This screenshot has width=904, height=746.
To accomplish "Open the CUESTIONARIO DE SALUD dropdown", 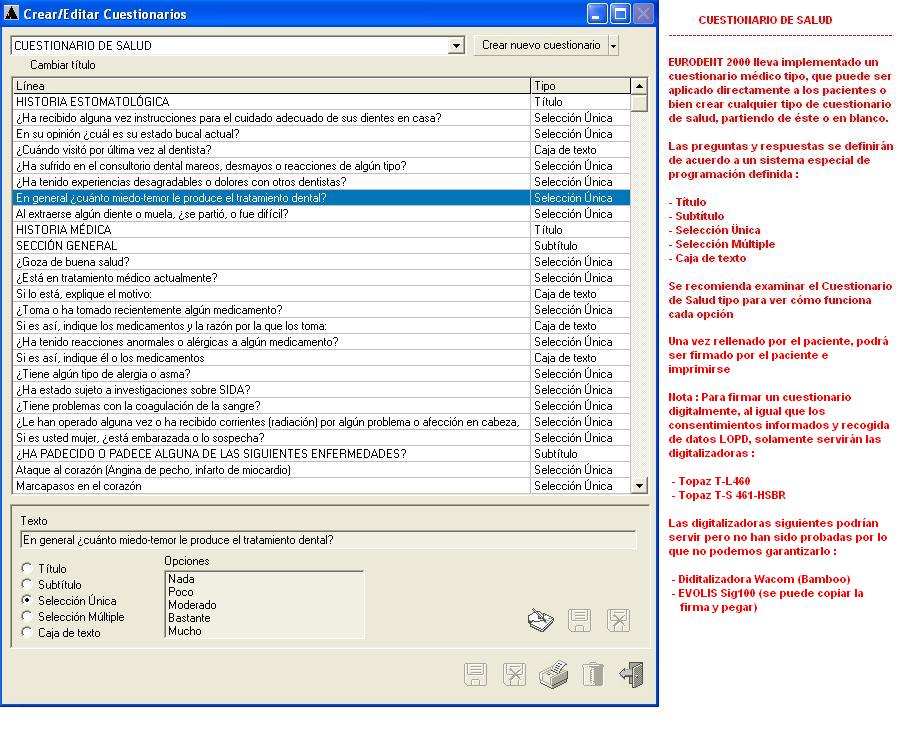I will pos(456,46).
